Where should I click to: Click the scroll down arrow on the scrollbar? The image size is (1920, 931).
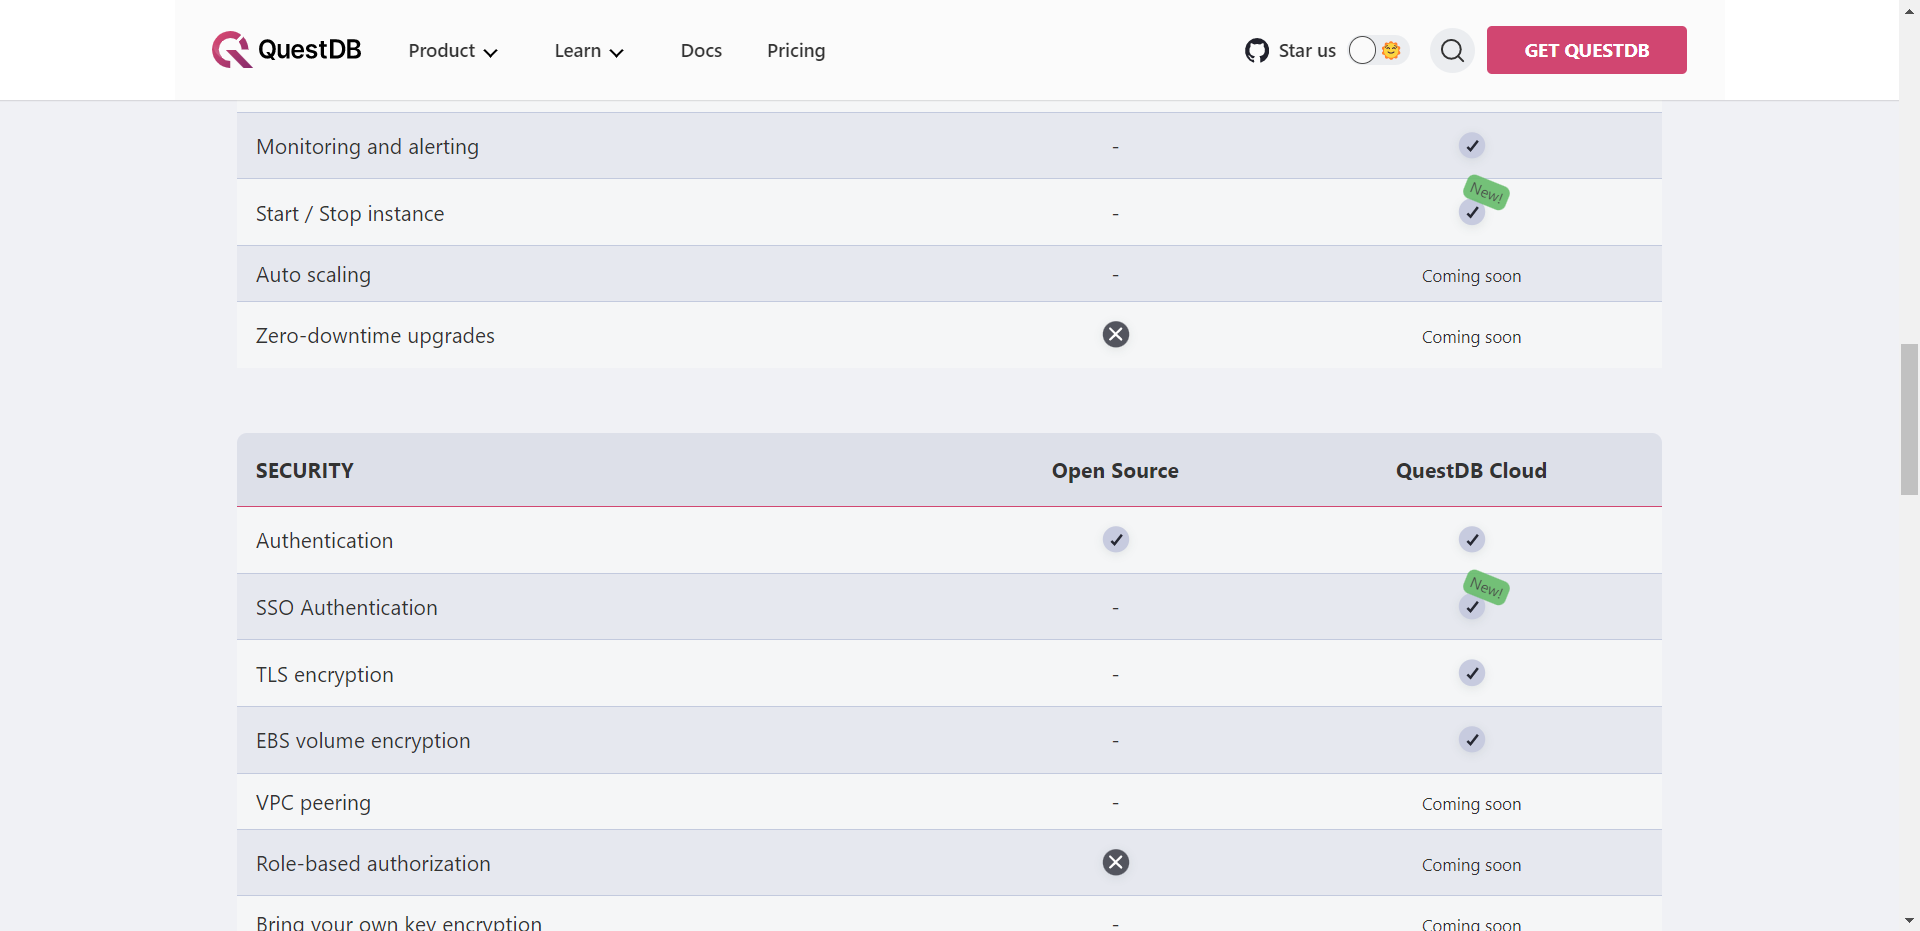tap(1909, 921)
